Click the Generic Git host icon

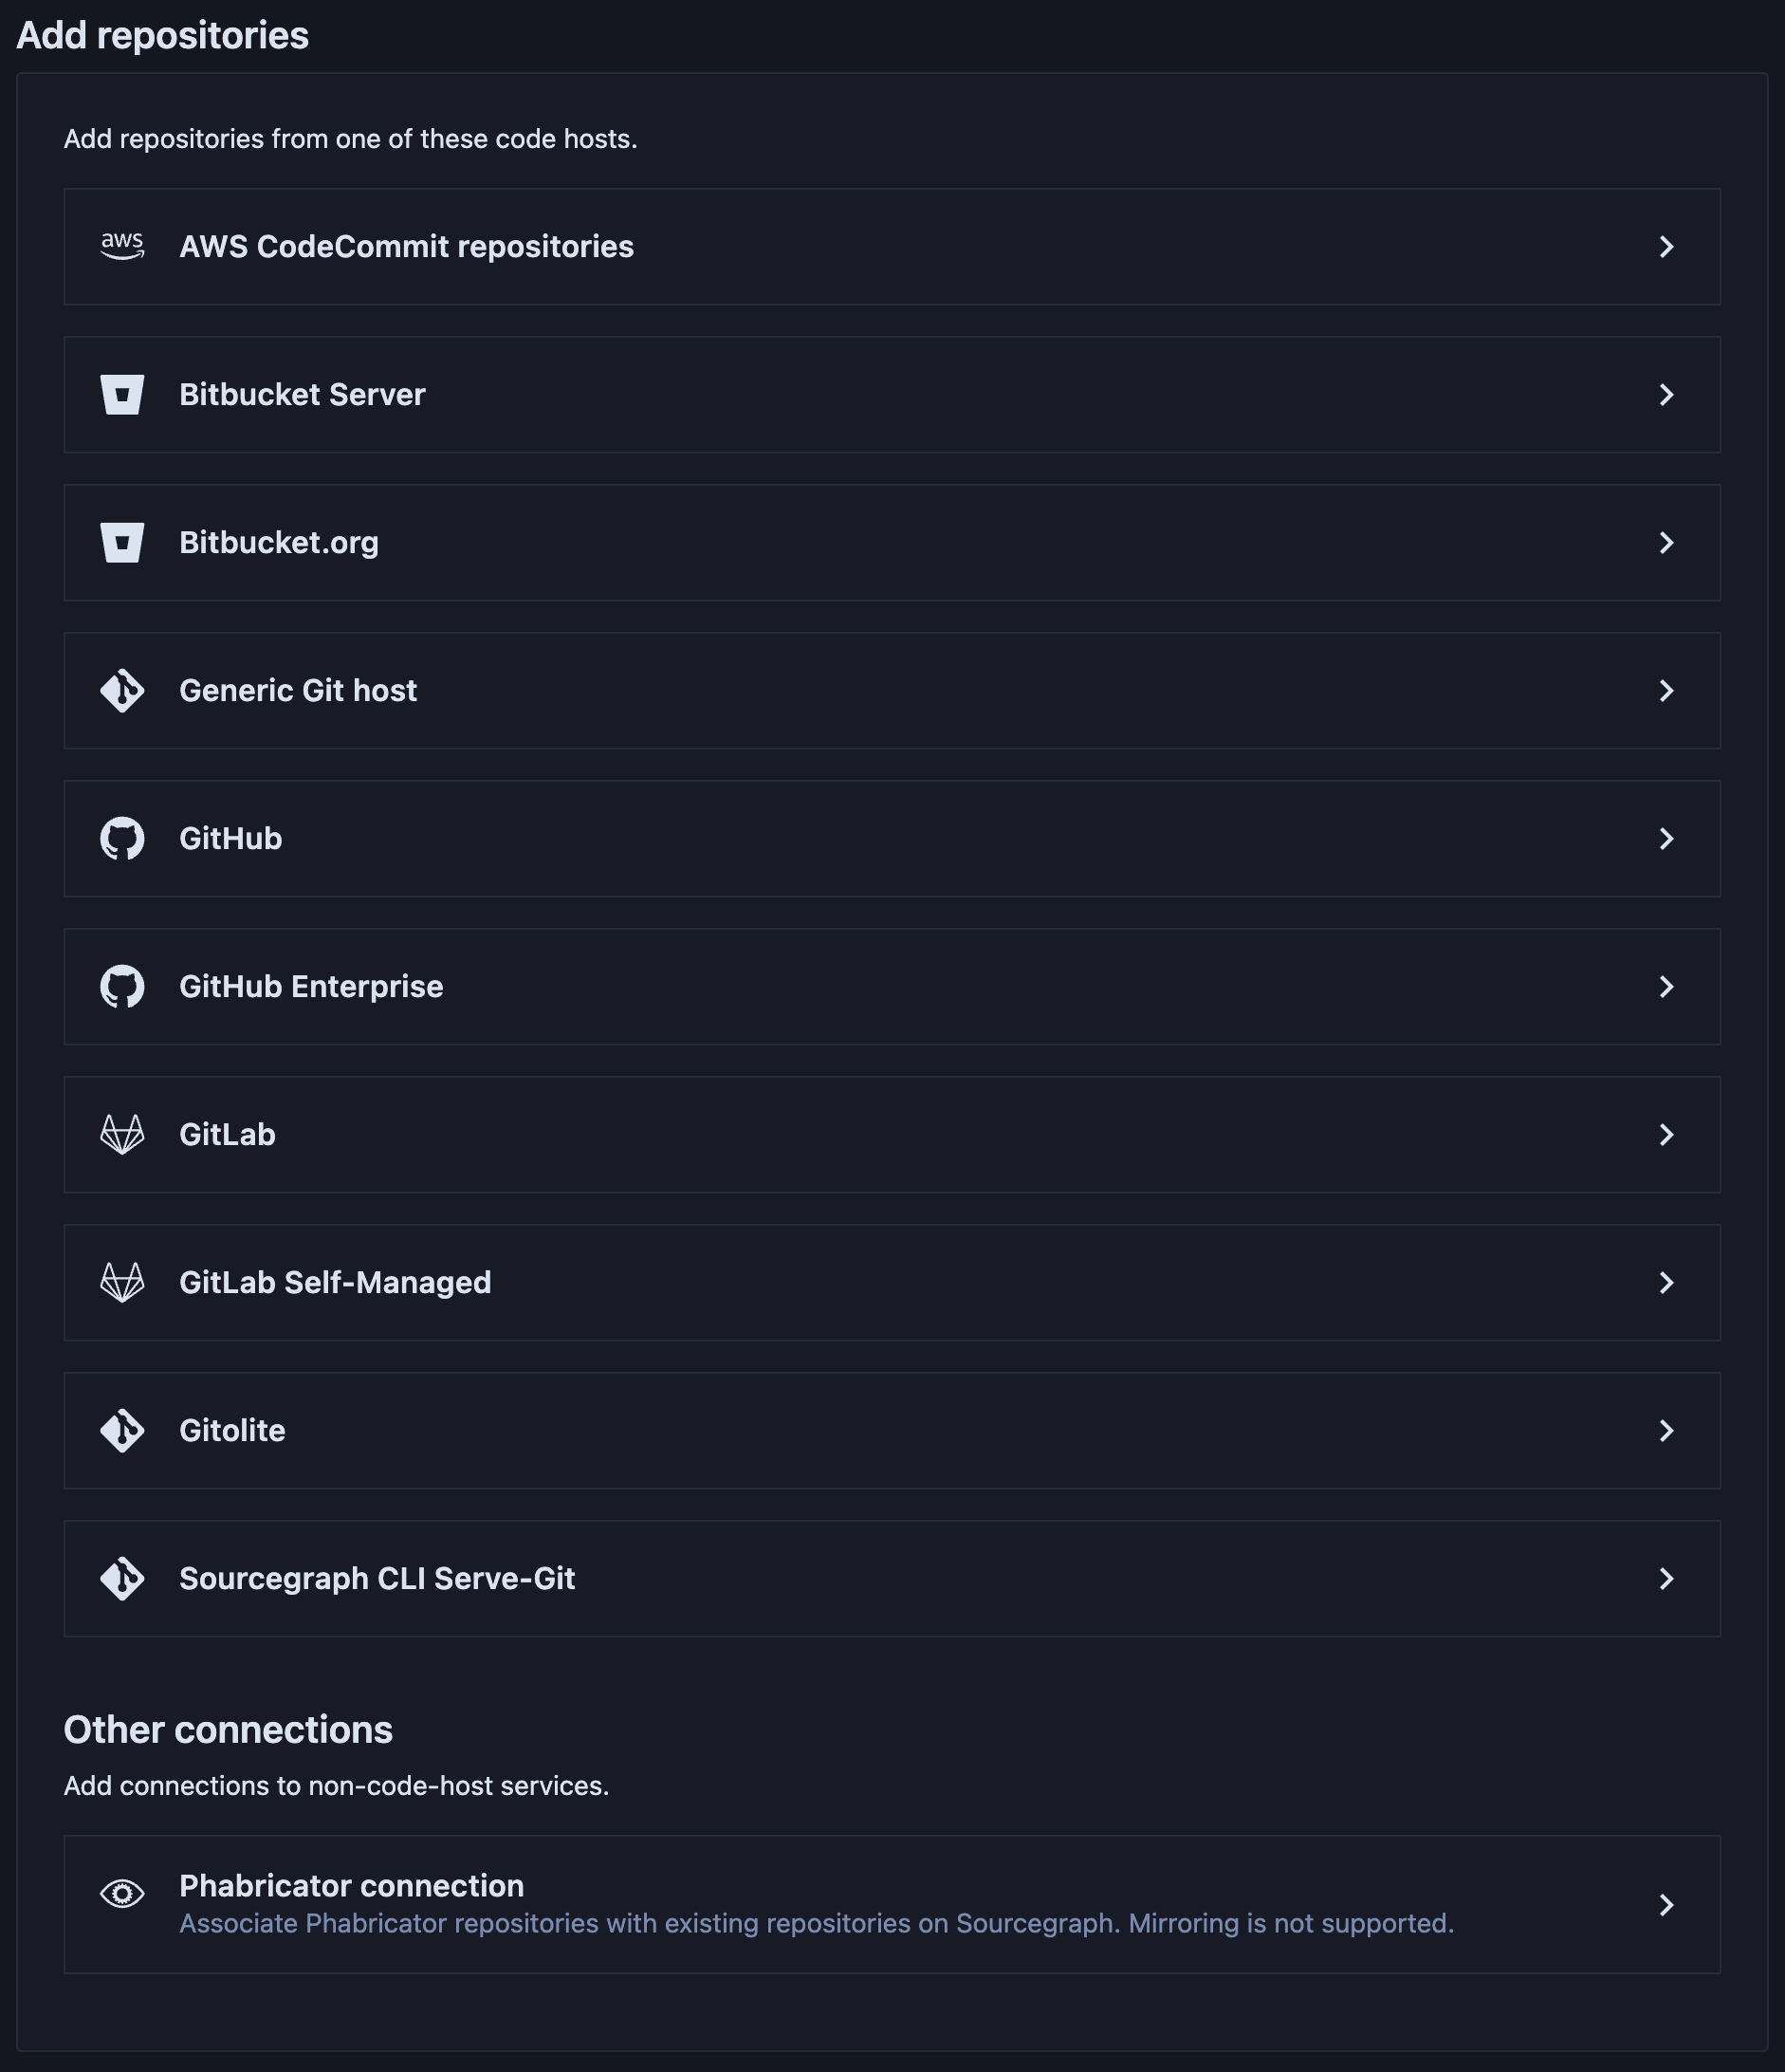(122, 691)
